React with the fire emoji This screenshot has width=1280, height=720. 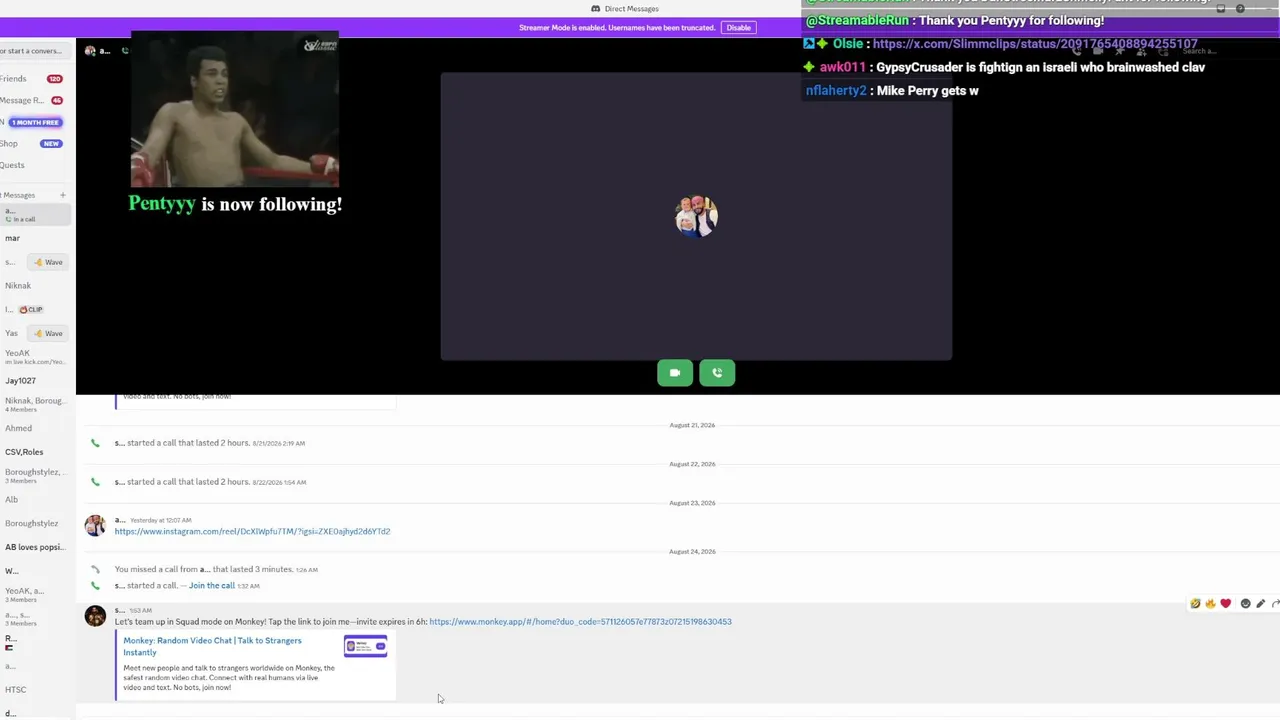click(1210, 604)
